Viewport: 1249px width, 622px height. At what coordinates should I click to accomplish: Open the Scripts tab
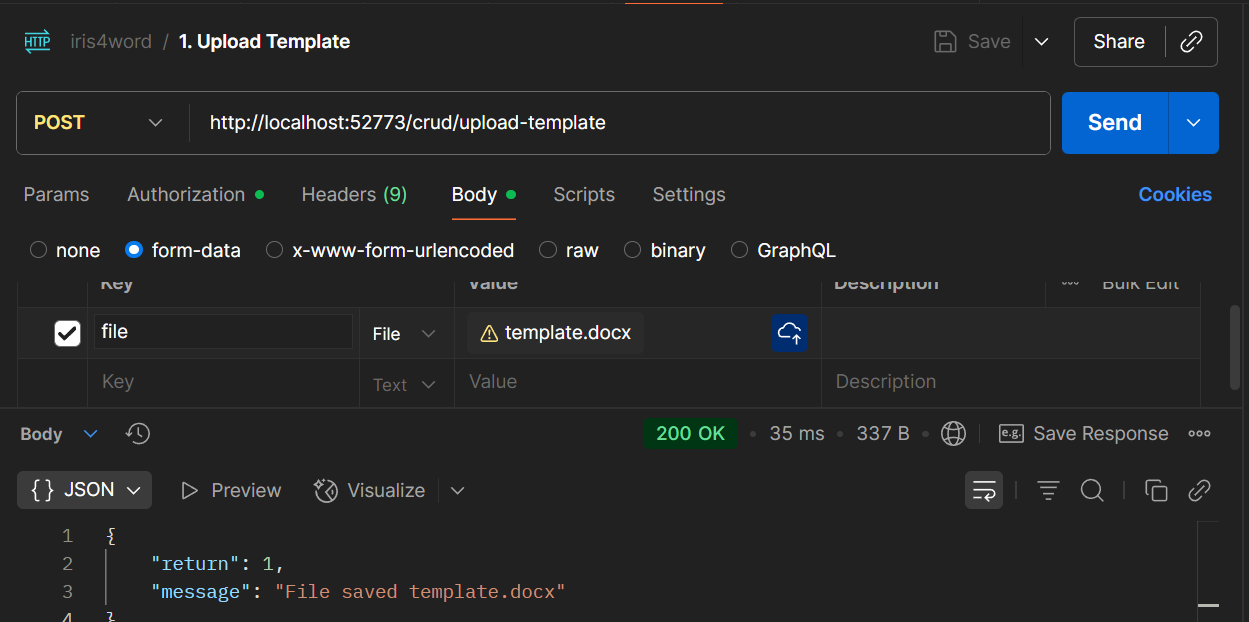pos(584,194)
